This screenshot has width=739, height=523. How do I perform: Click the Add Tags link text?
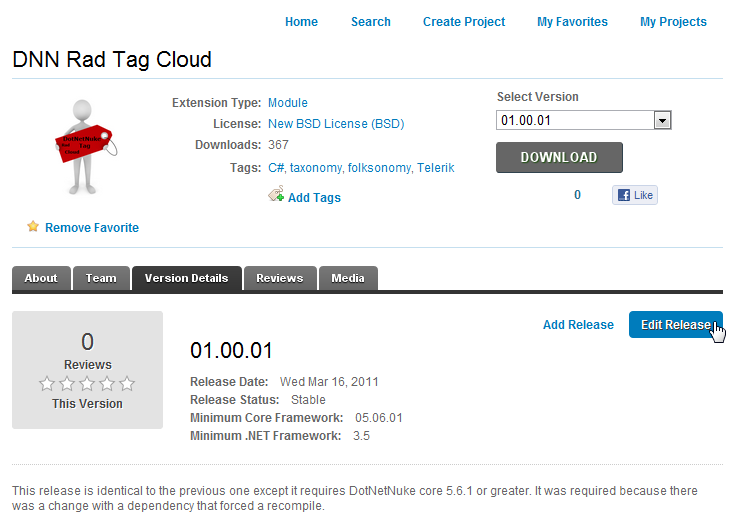tap(314, 197)
